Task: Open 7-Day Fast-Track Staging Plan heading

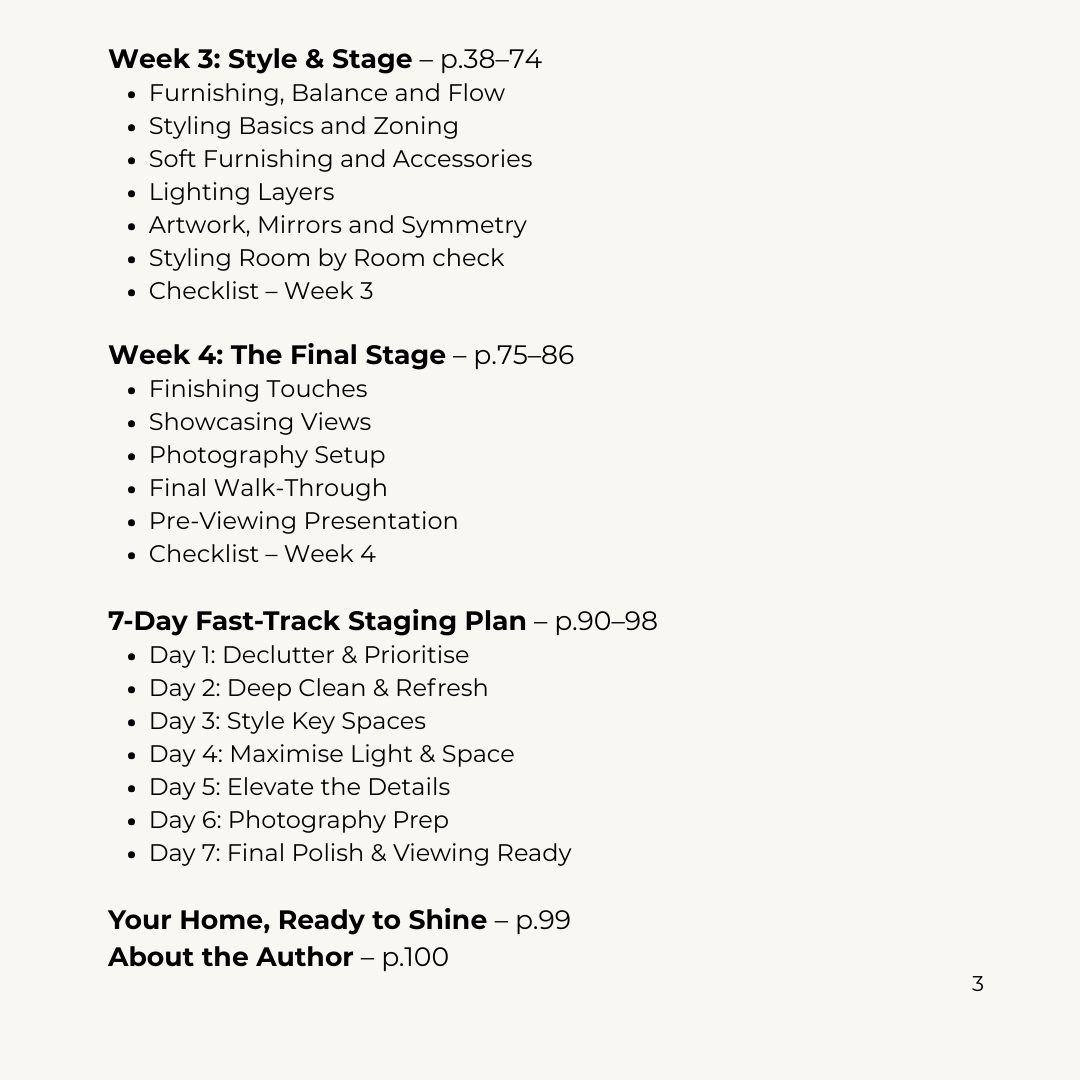Action: 317,621
